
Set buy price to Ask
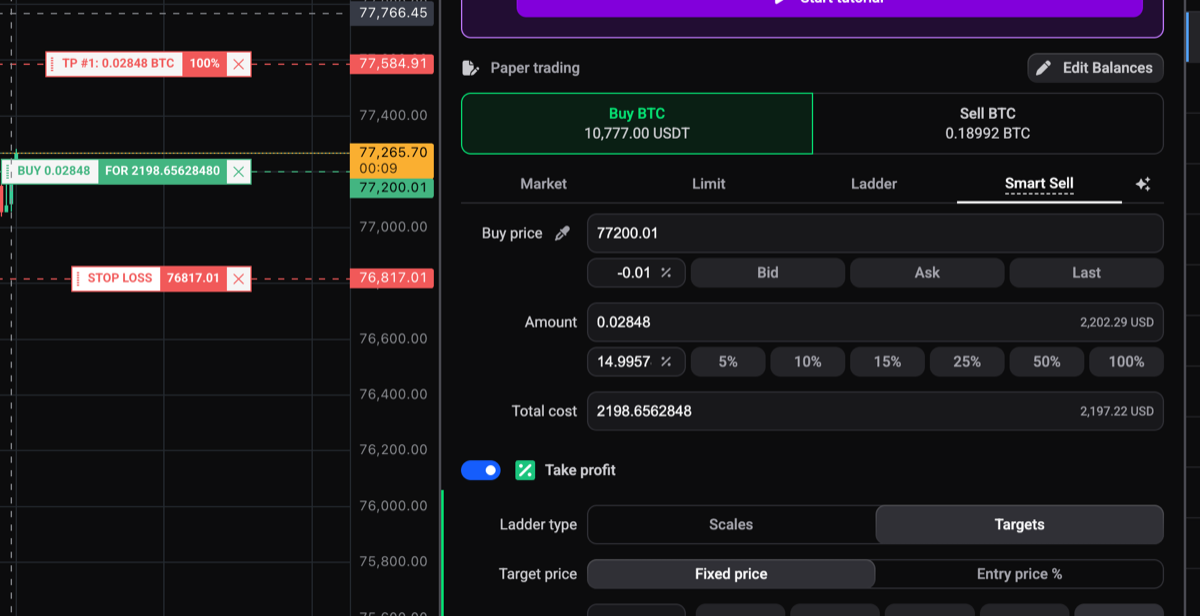(927, 272)
